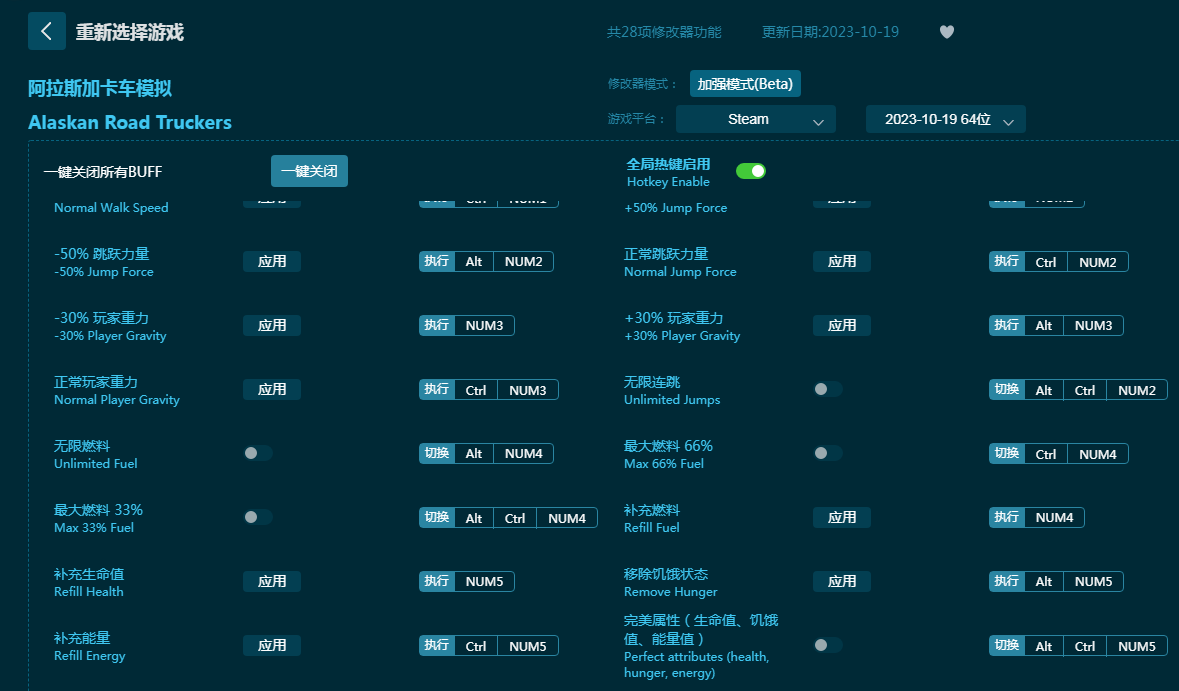
Task: Click NUM5 hotkey box for Refill Health
Action: [485, 581]
